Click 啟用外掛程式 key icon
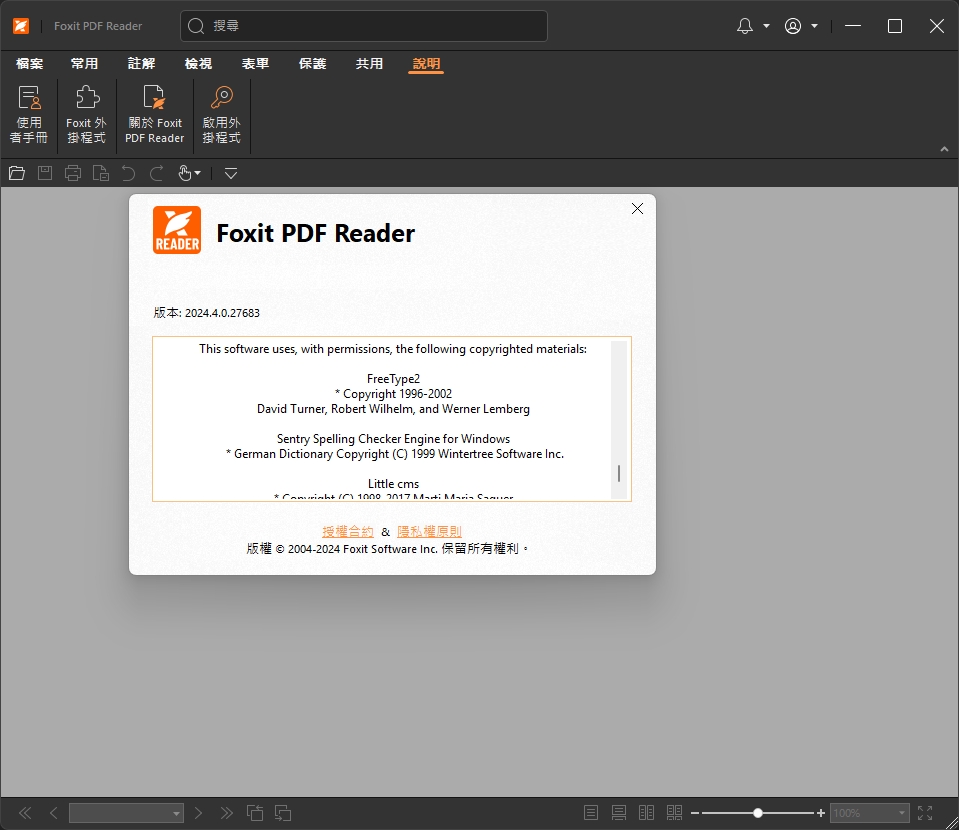This screenshot has height=830, width=959. coord(221,98)
